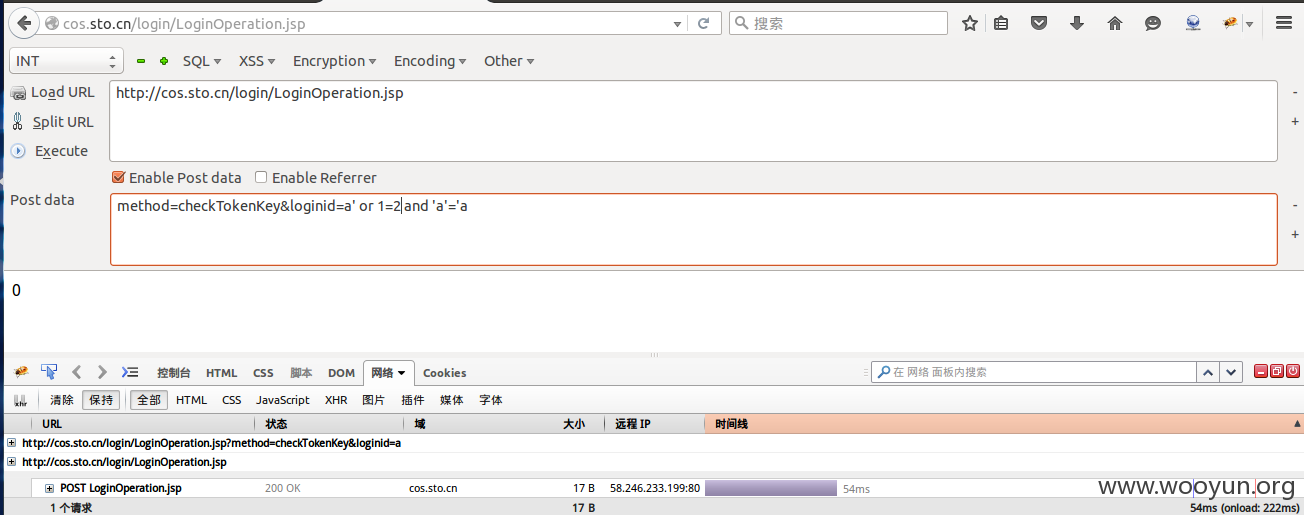Viewport: 1304px width, 515px height.
Task: Go back in Firebug panel history
Action: [x=77, y=372]
